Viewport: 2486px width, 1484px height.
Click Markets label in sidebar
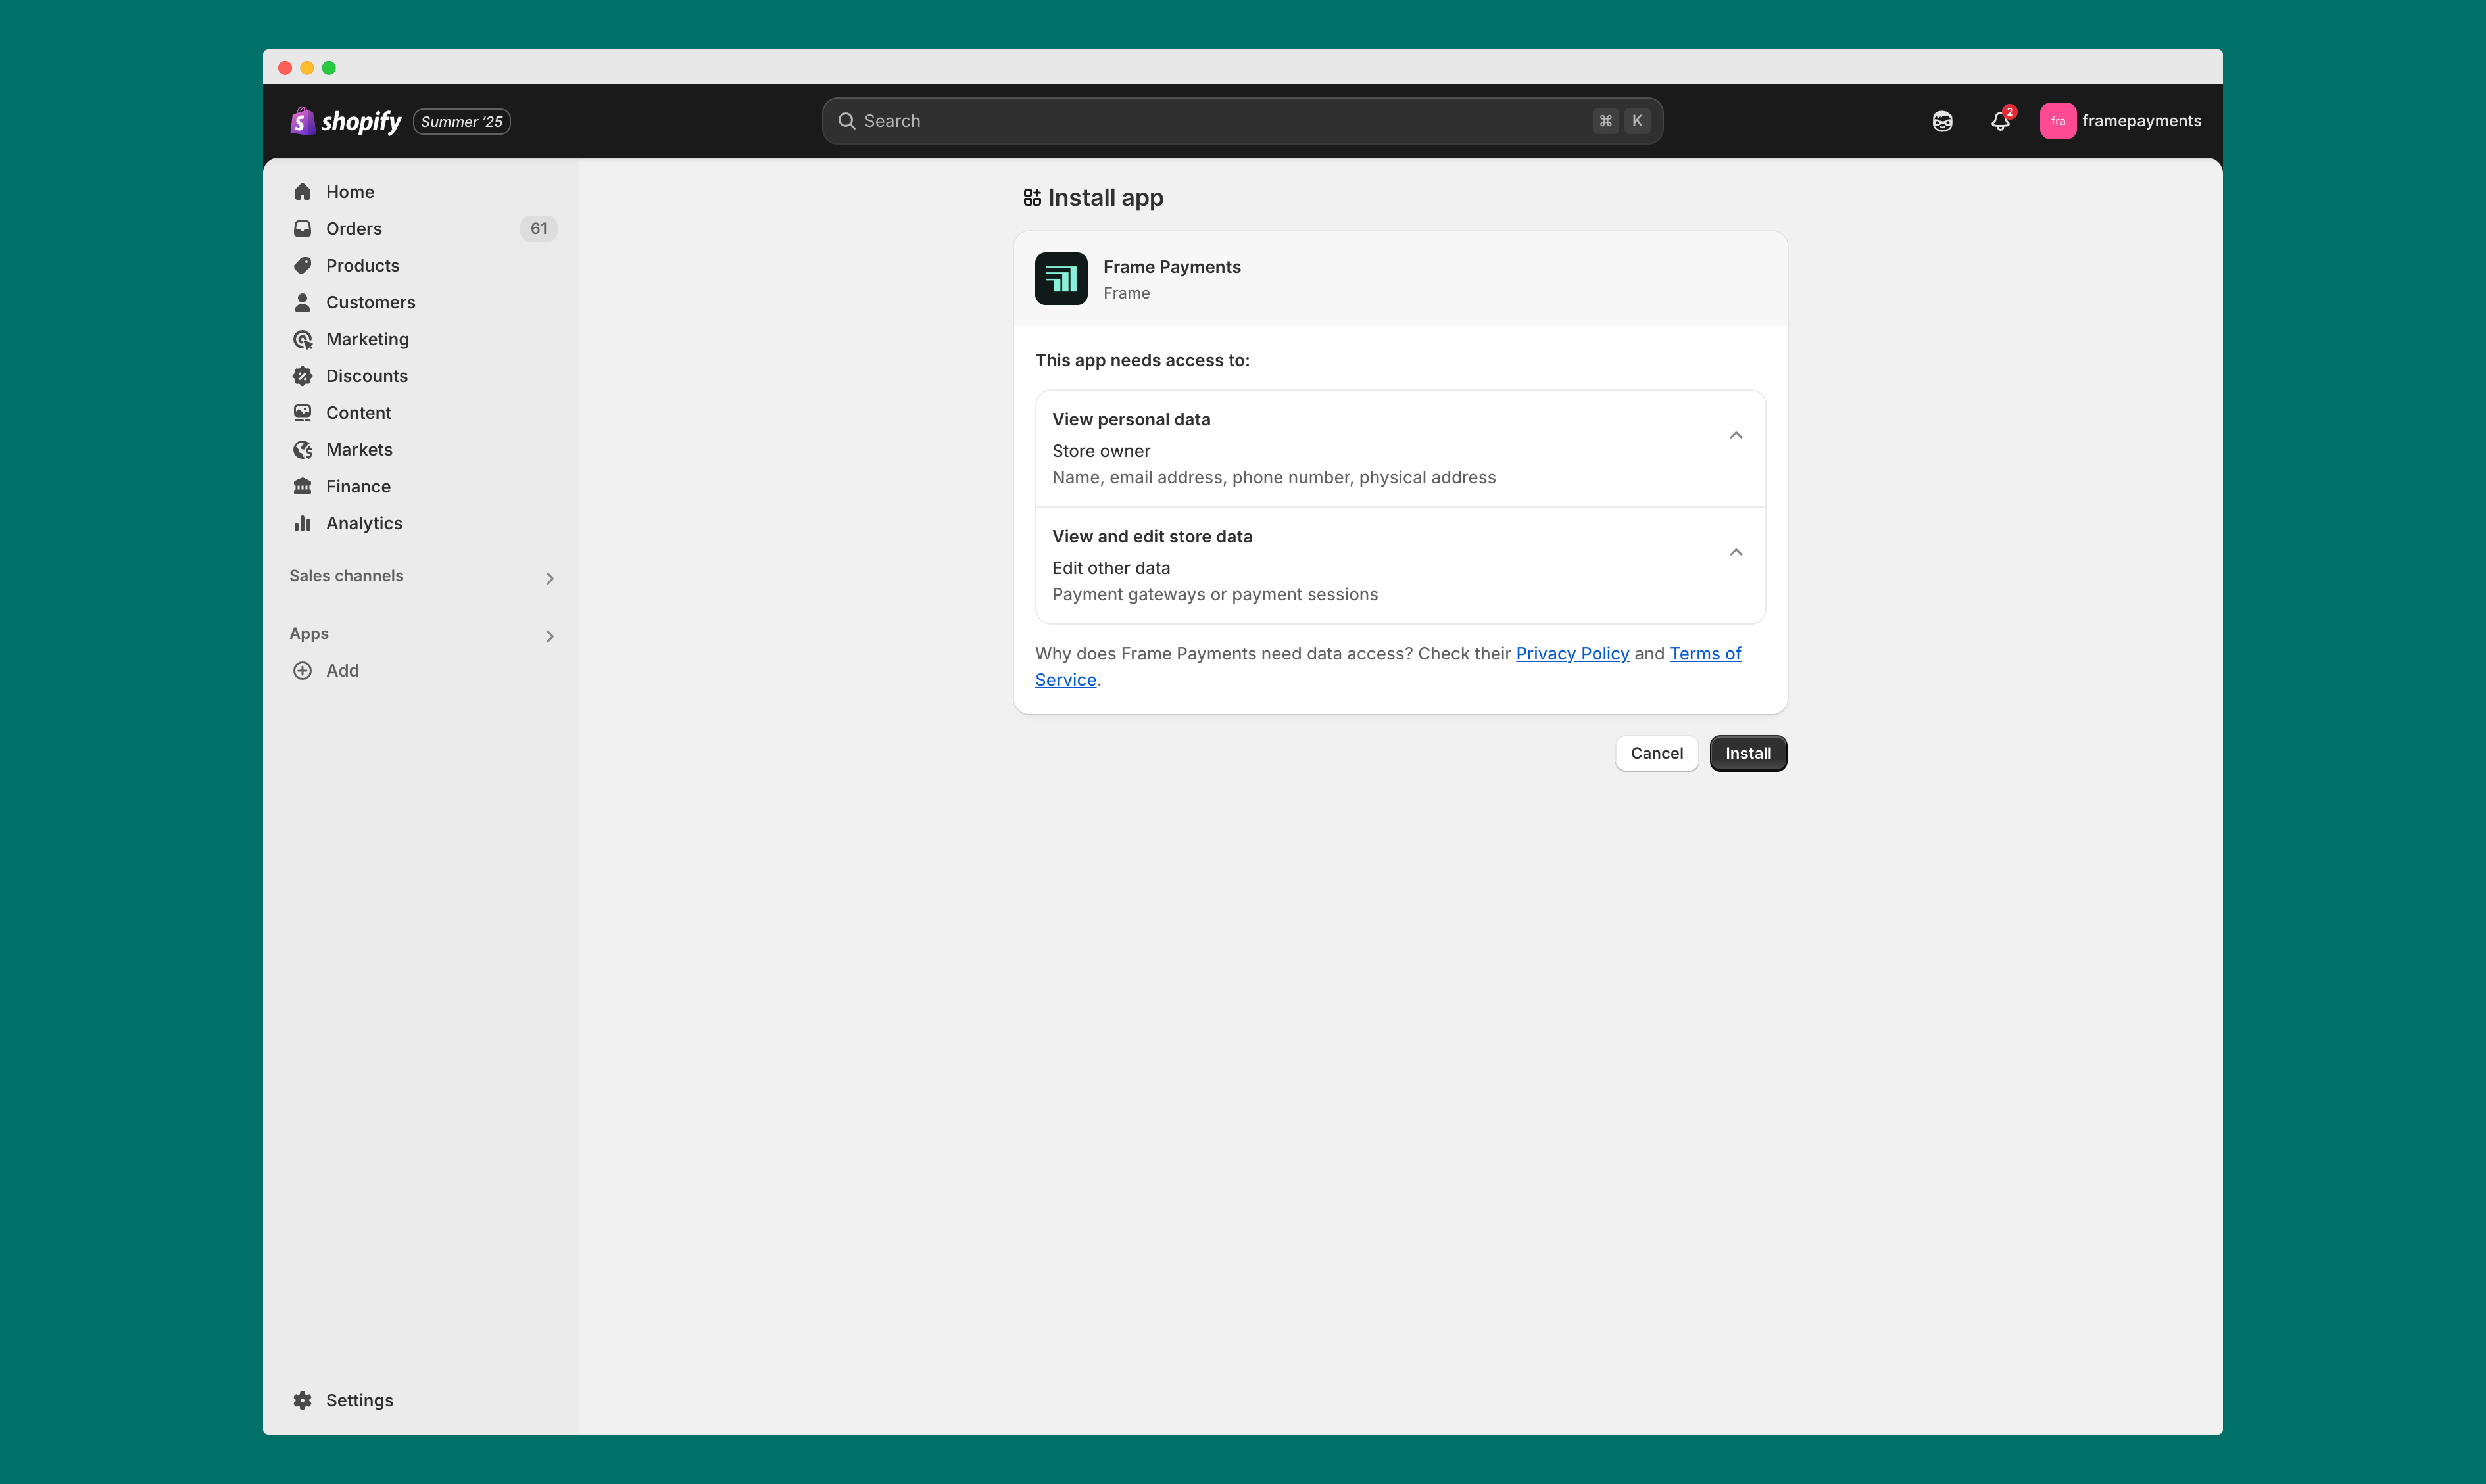coord(359,450)
